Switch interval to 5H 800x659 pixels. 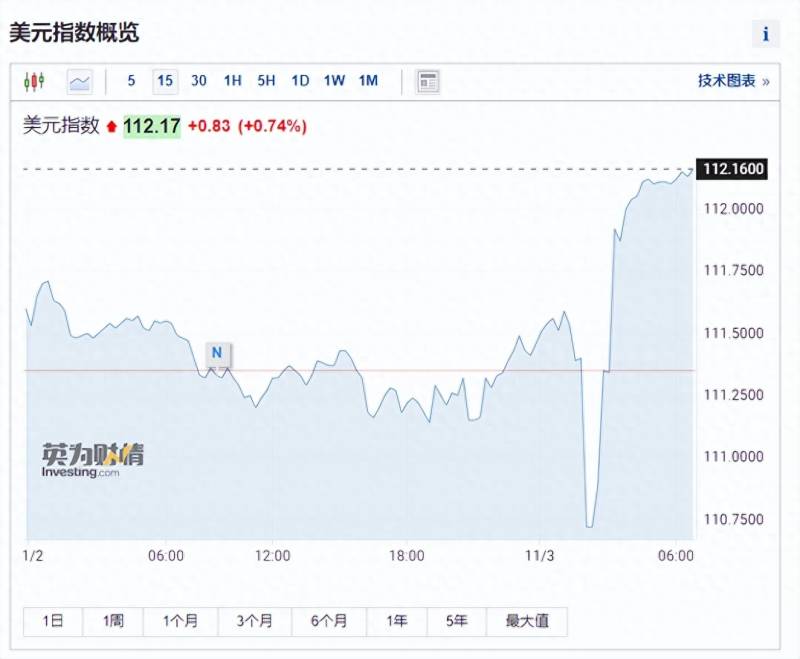(x=266, y=81)
